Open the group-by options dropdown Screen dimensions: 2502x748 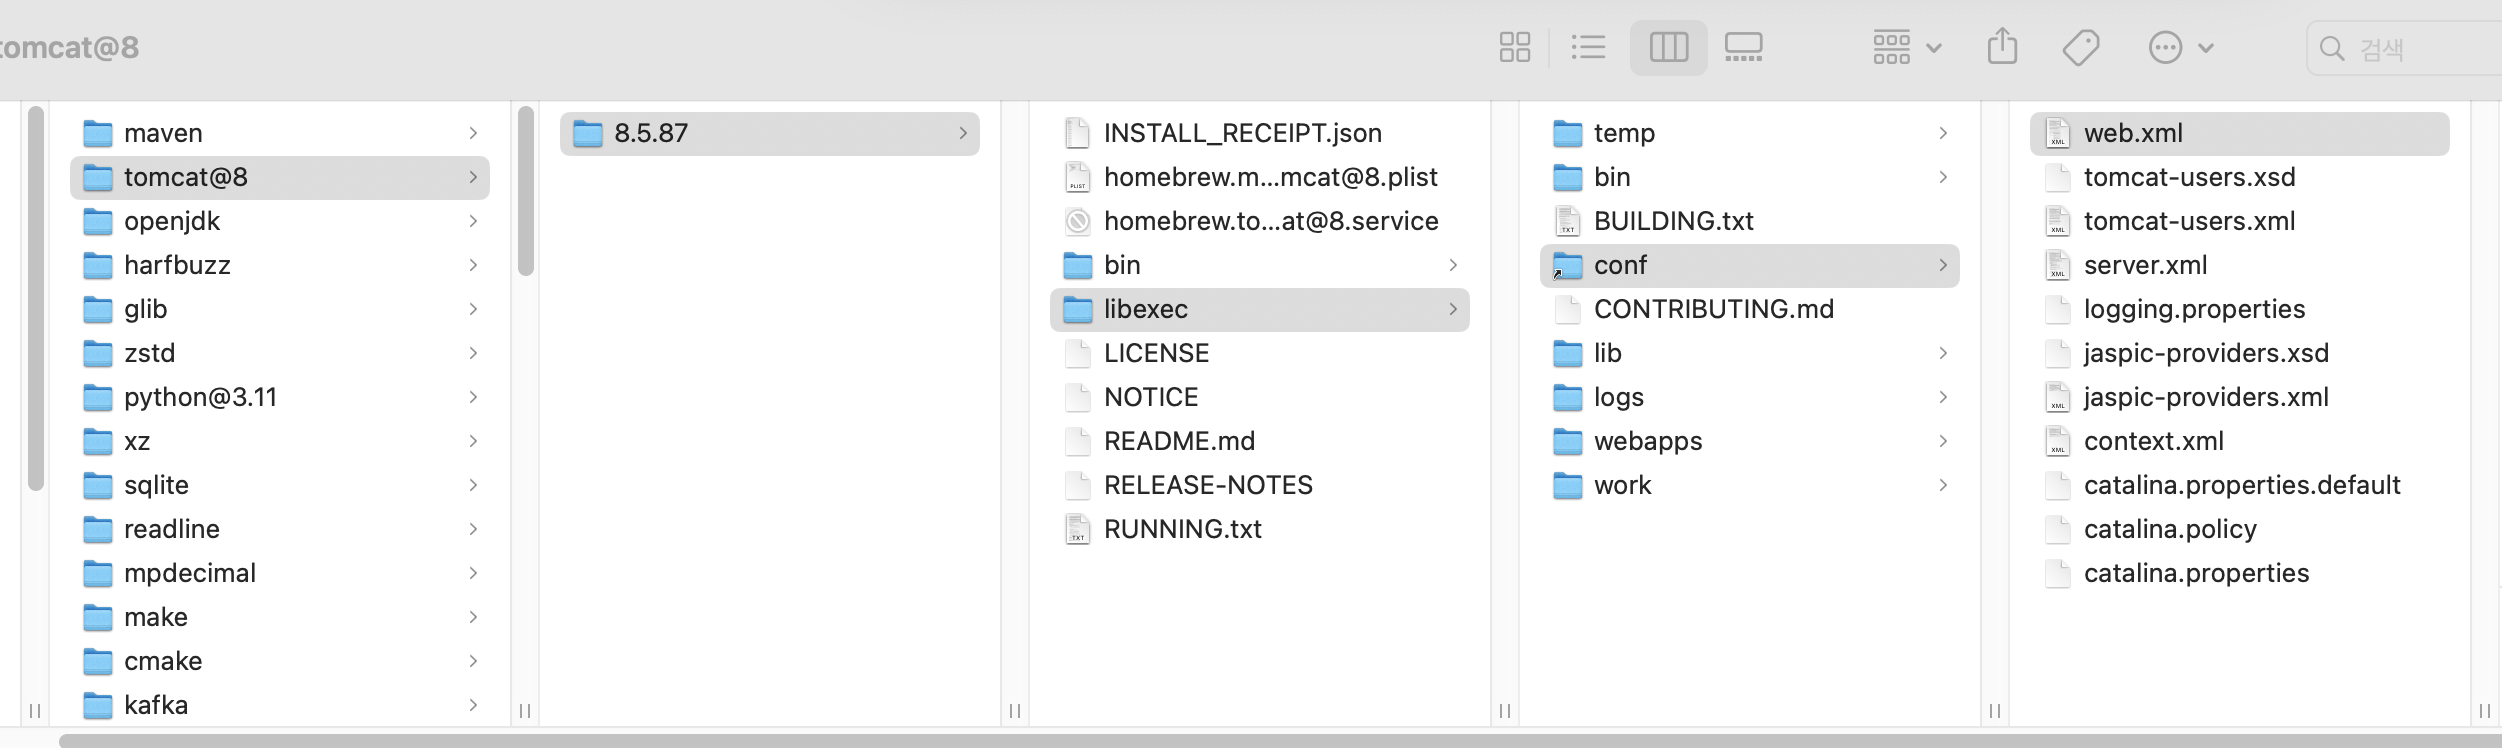coord(1907,47)
